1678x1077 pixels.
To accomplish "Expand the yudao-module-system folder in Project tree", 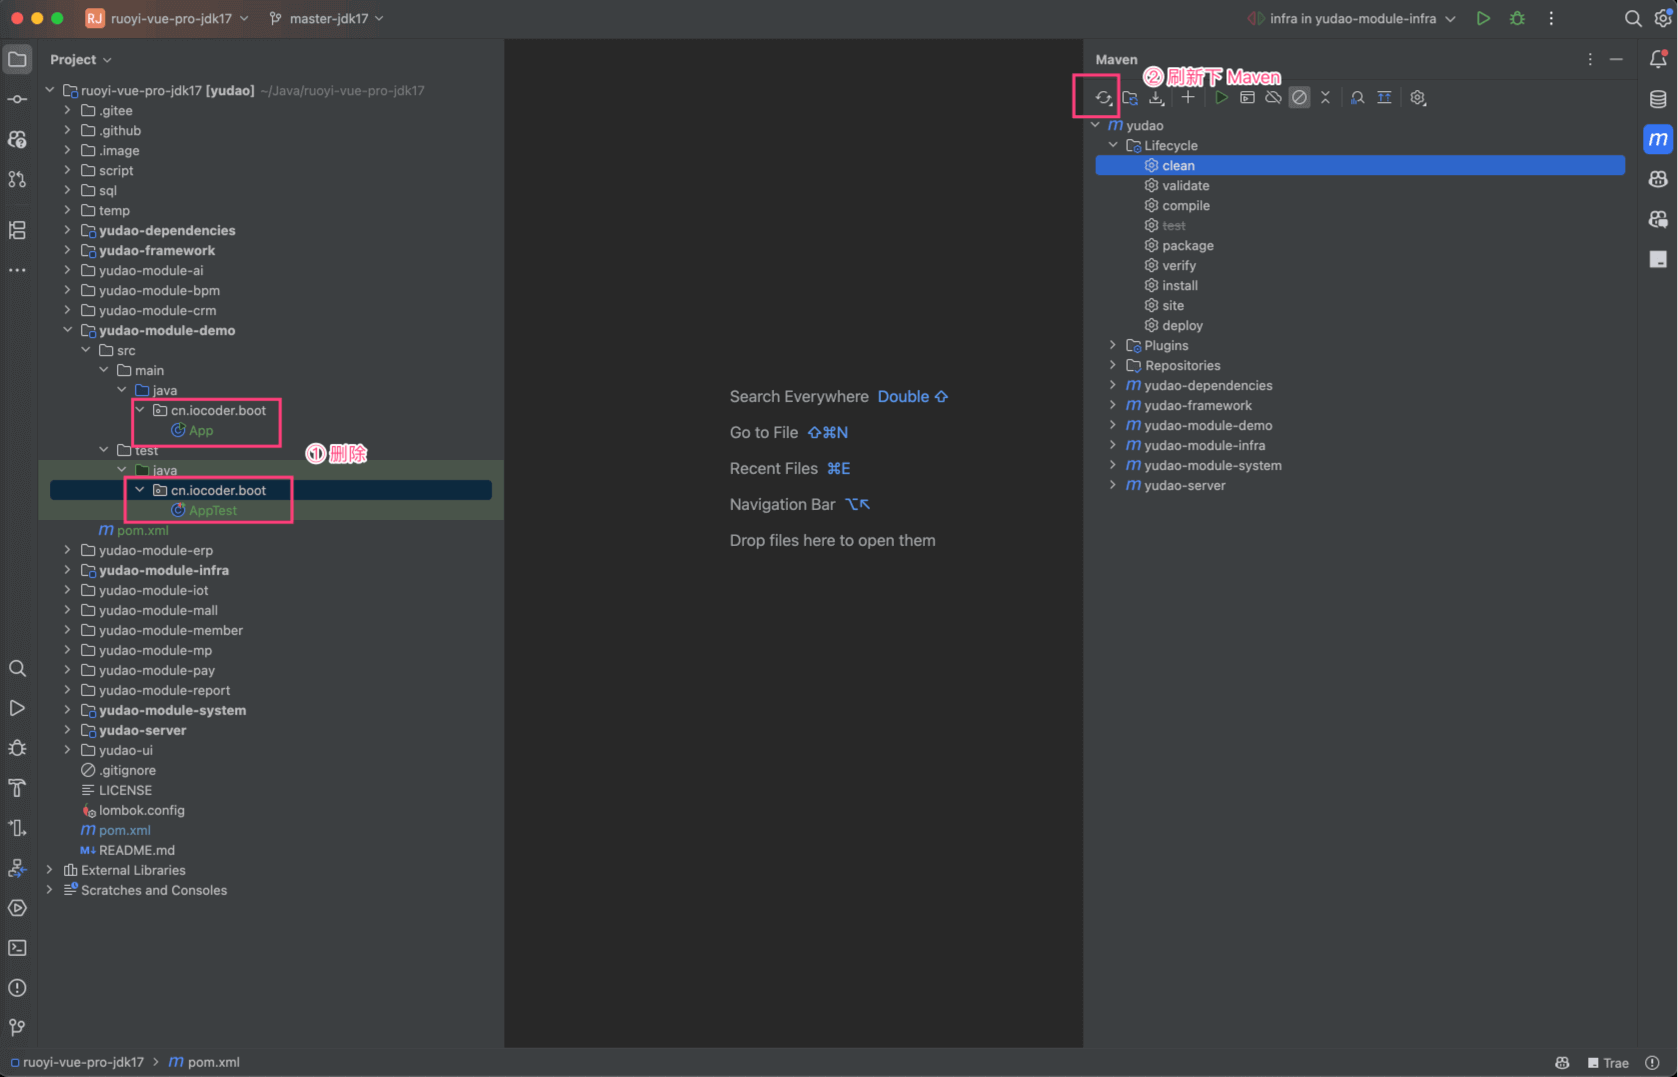I will [x=68, y=710].
